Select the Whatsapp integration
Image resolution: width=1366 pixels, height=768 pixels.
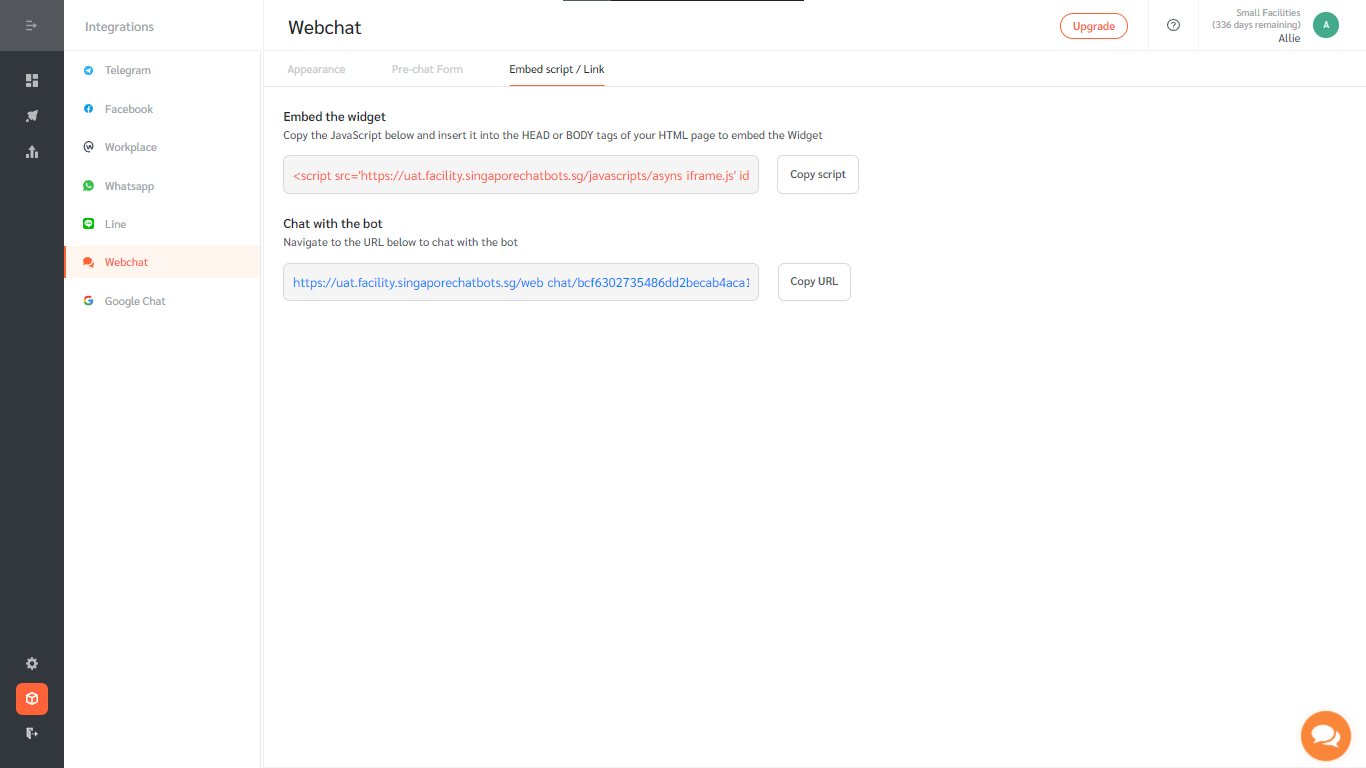coord(127,186)
